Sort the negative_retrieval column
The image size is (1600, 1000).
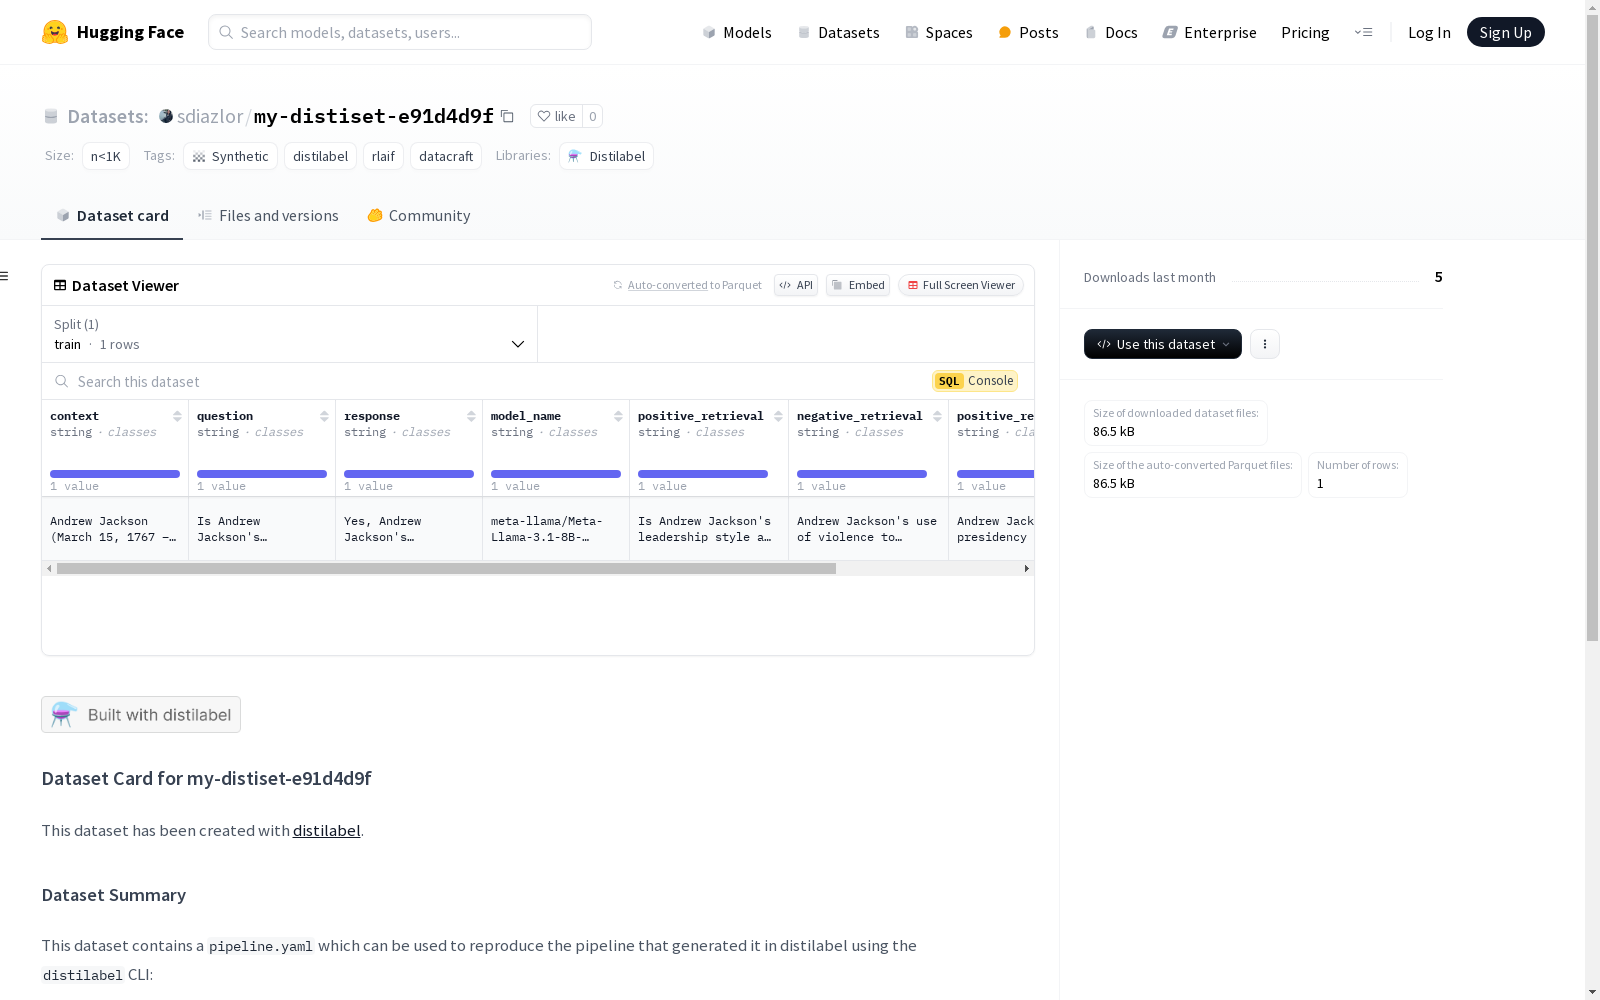click(937, 416)
